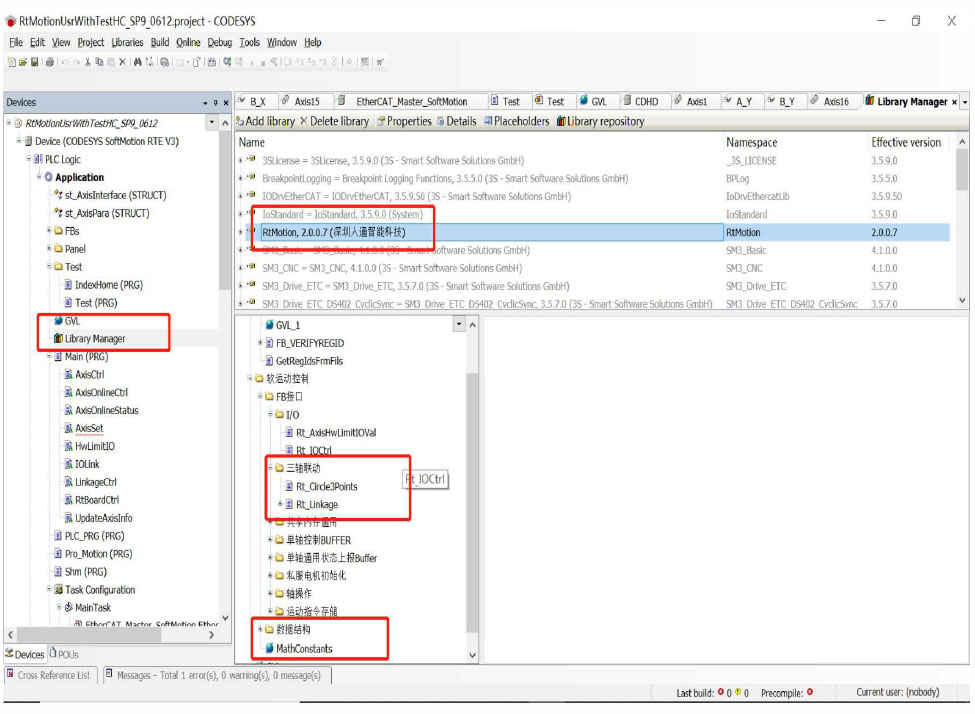This screenshot has width=975, height=714.
Task: Select Rt_Circle3Points in library tree
Action: (x=326, y=486)
